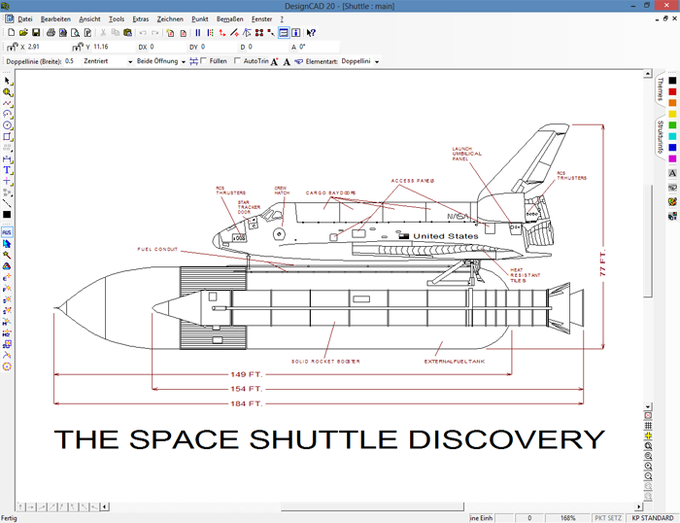680x523 pixels.
Task: Select the diagonal line style tool
Action: (x=7, y=203)
